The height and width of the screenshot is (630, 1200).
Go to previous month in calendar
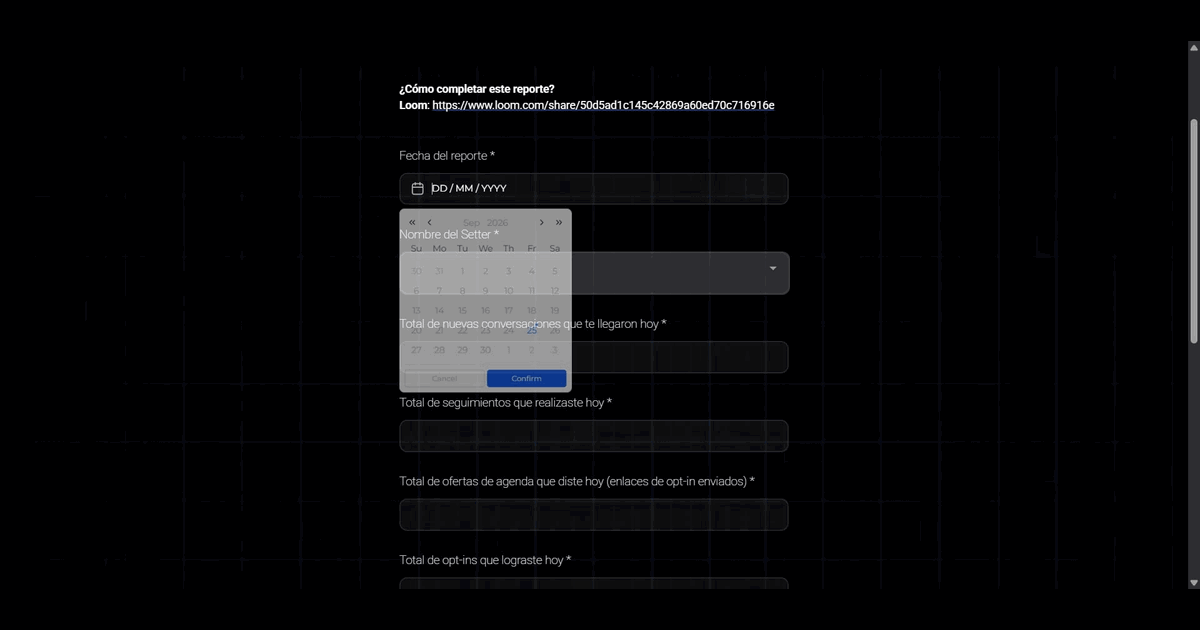429,222
